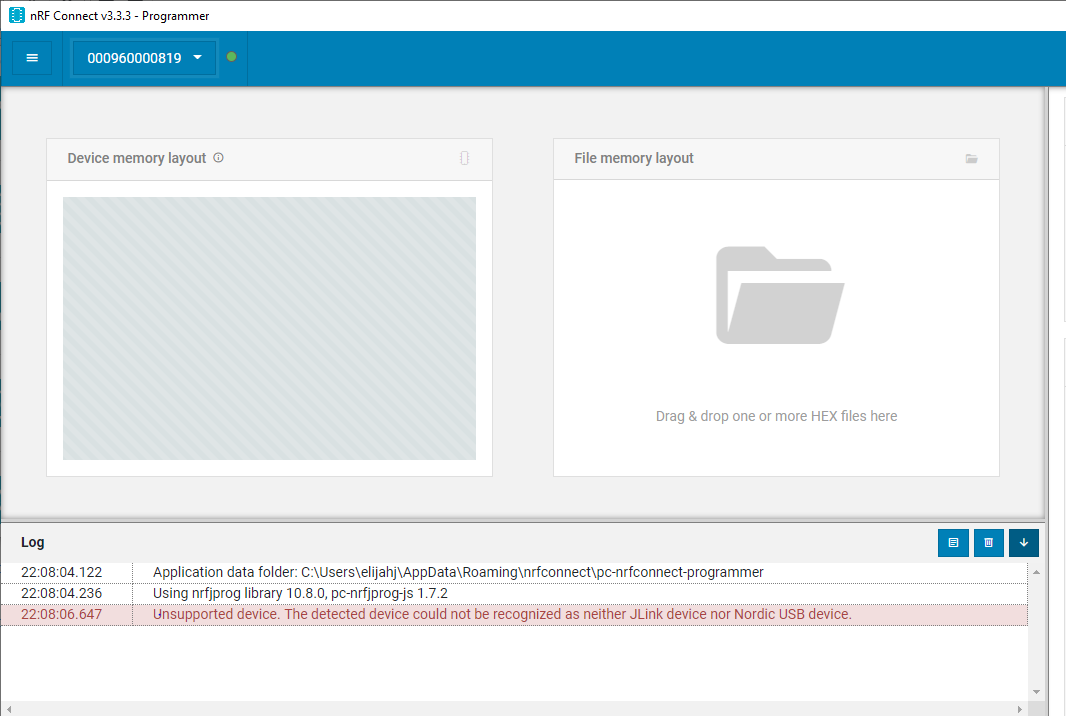
Task: Select the device memory layout striped area
Action: [269, 328]
